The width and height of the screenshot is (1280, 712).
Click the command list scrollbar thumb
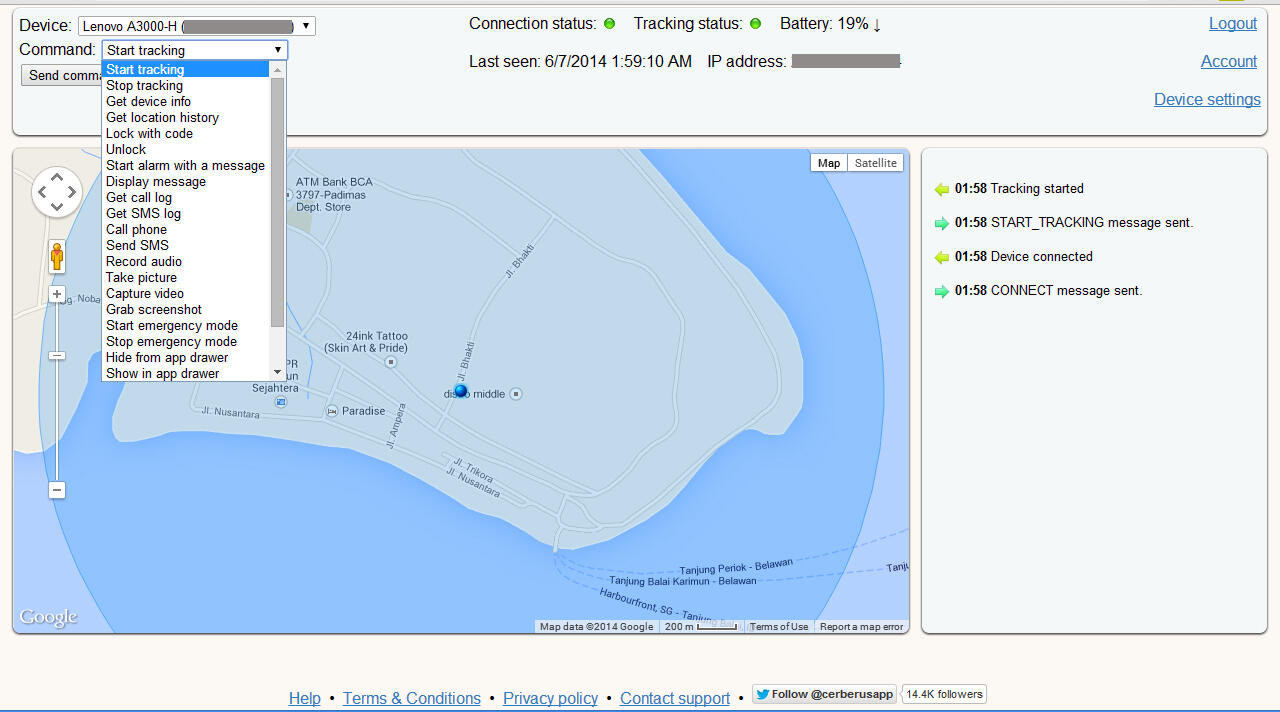coord(278,202)
